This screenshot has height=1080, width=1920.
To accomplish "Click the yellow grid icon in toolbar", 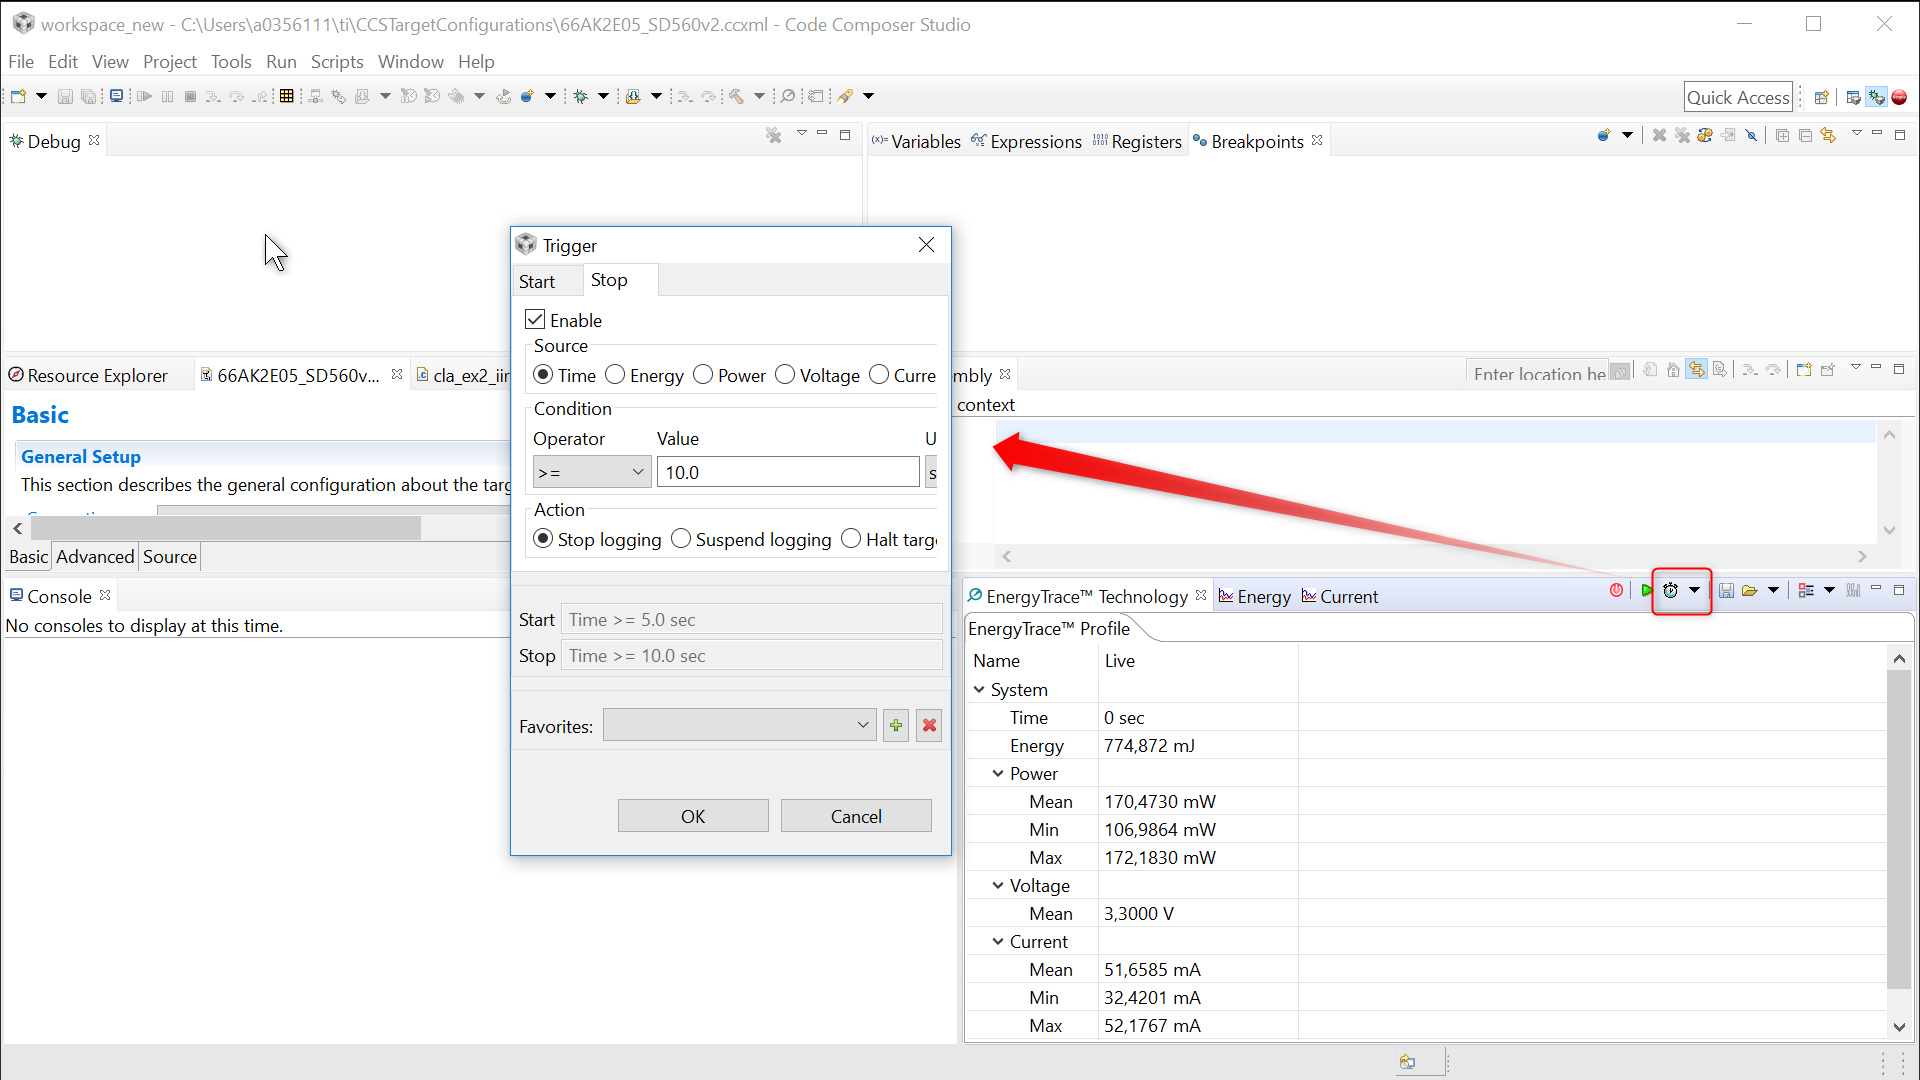I will click(287, 96).
